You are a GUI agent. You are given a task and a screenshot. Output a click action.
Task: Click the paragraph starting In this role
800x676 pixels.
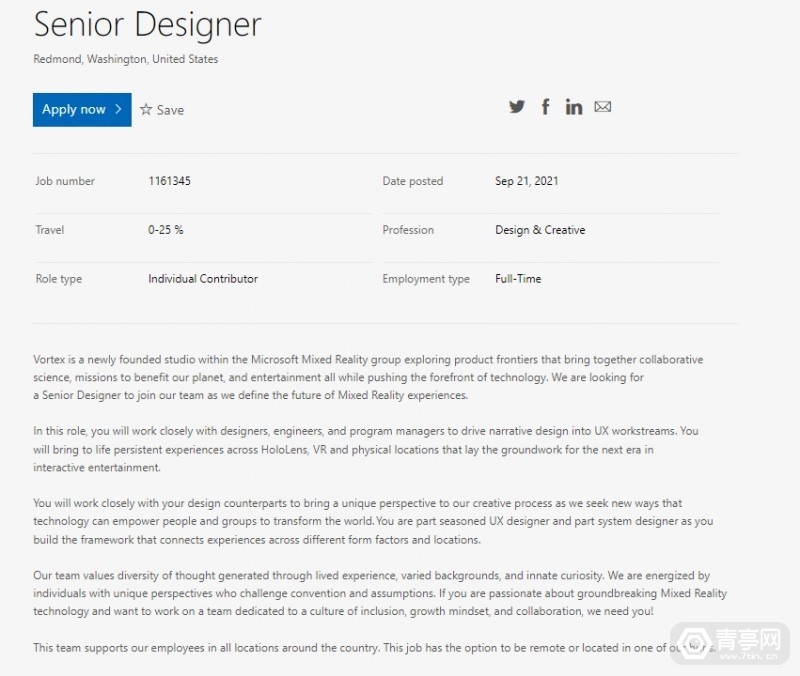click(365, 449)
